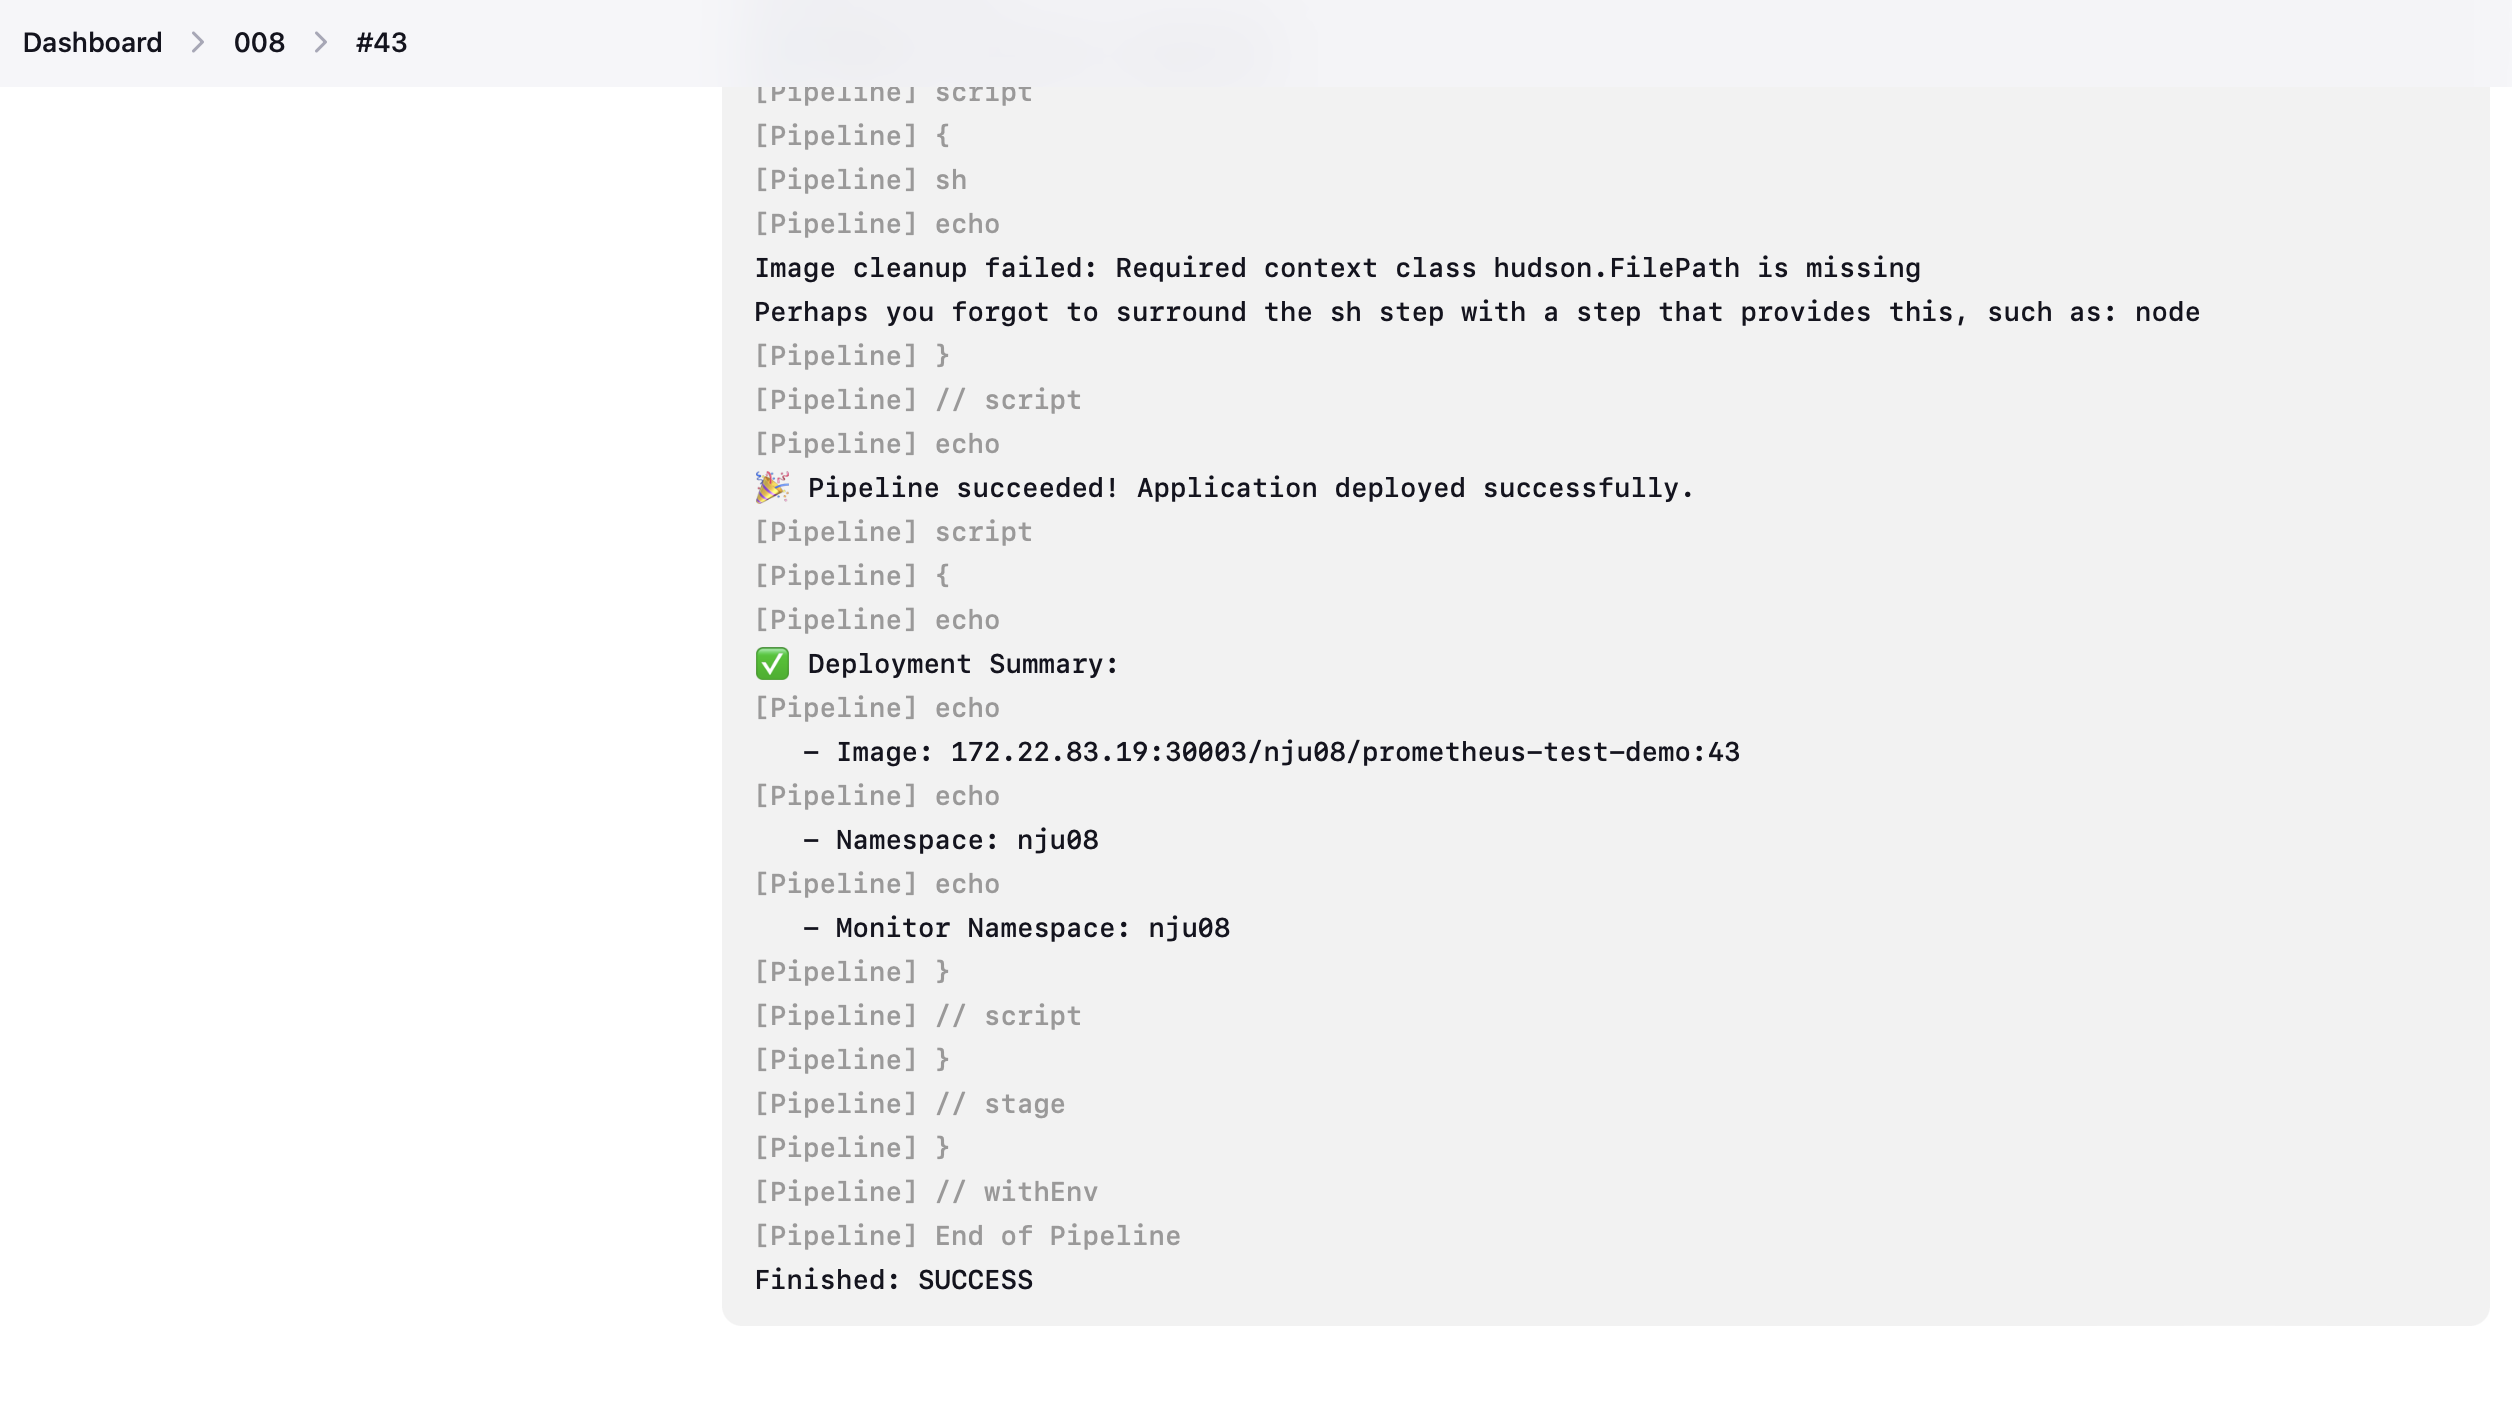Viewport: 2512px width, 1402px height.
Task: Click the 'Perhaps you forgot to surround' line
Action: [x=1477, y=312]
